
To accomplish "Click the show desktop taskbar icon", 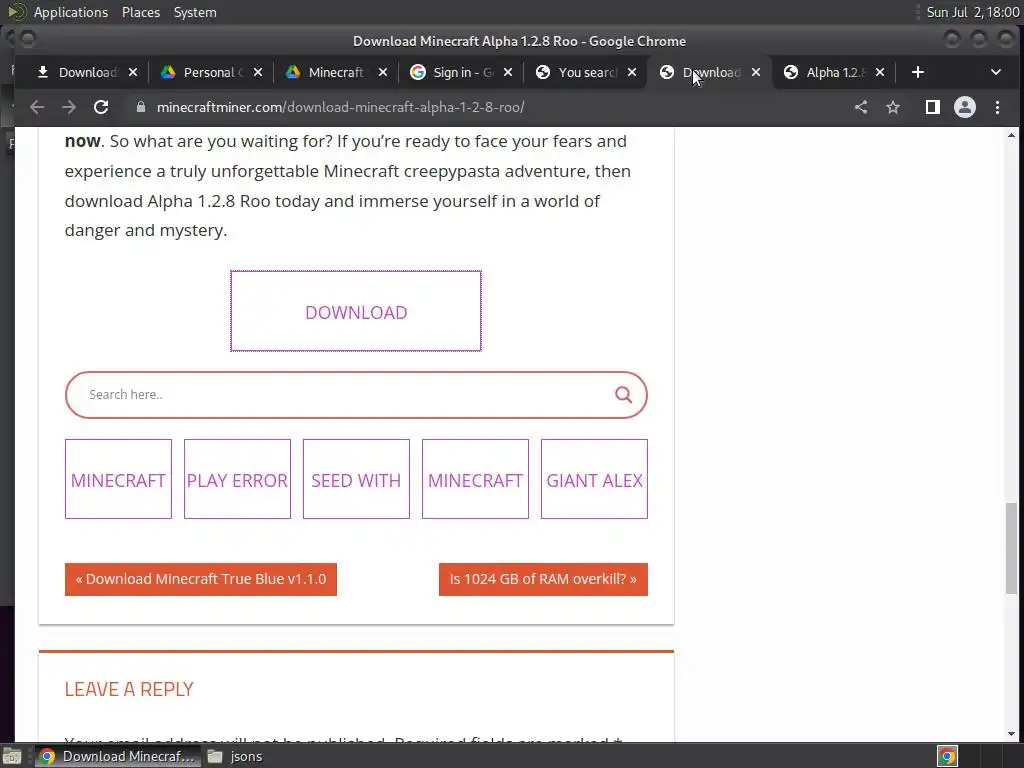I will tap(12, 756).
